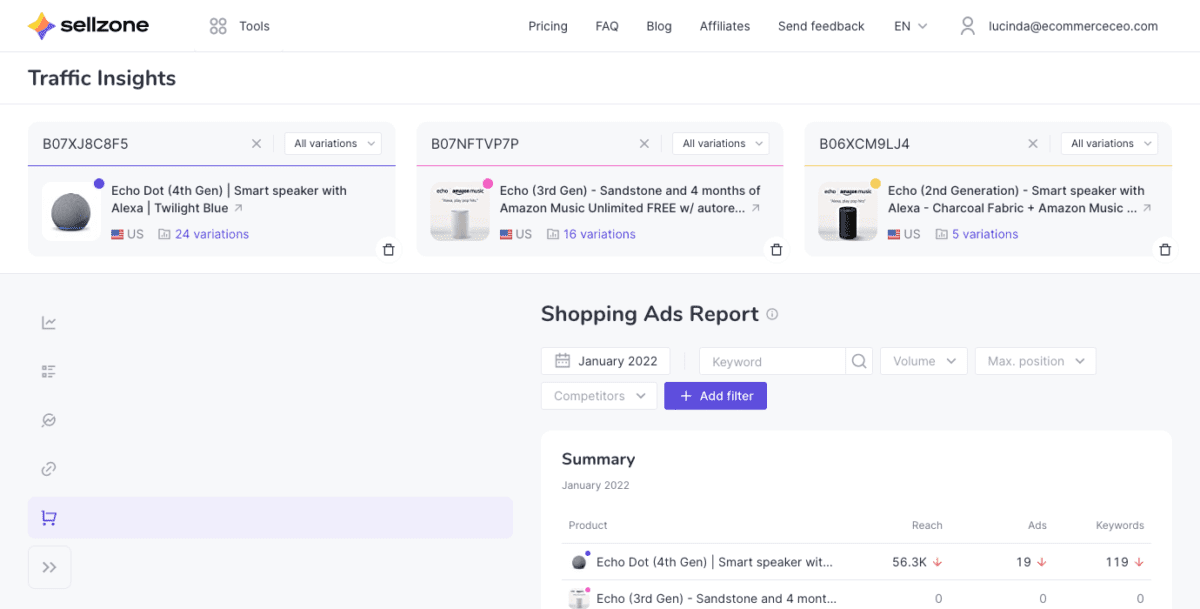Click the B07NFTVP7P ASIN input
Viewport: 1200px width, 609px height.
coord(528,144)
